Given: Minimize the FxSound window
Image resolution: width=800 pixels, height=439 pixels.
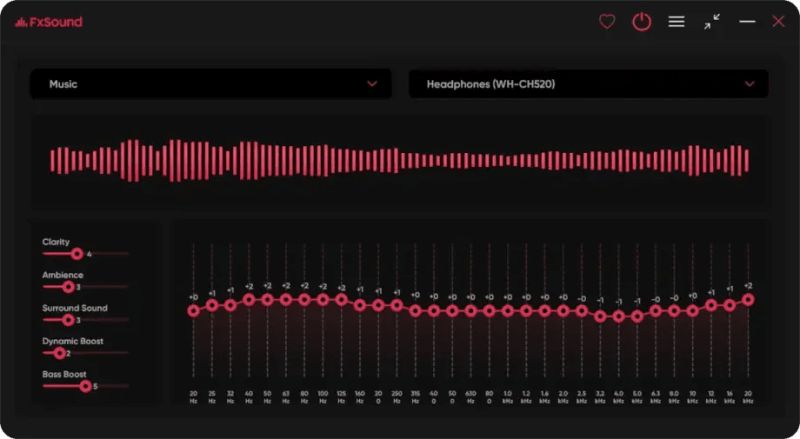Looking at the screenshot, I should pyautogui.click(x=747, y=21).
